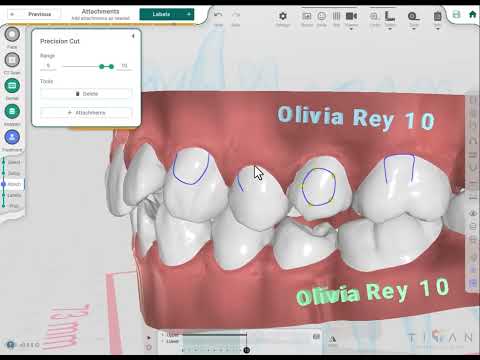Viewport: 480px width, 360px height.
Task: Click the Undo arrow icon
Action: [218, 15]
